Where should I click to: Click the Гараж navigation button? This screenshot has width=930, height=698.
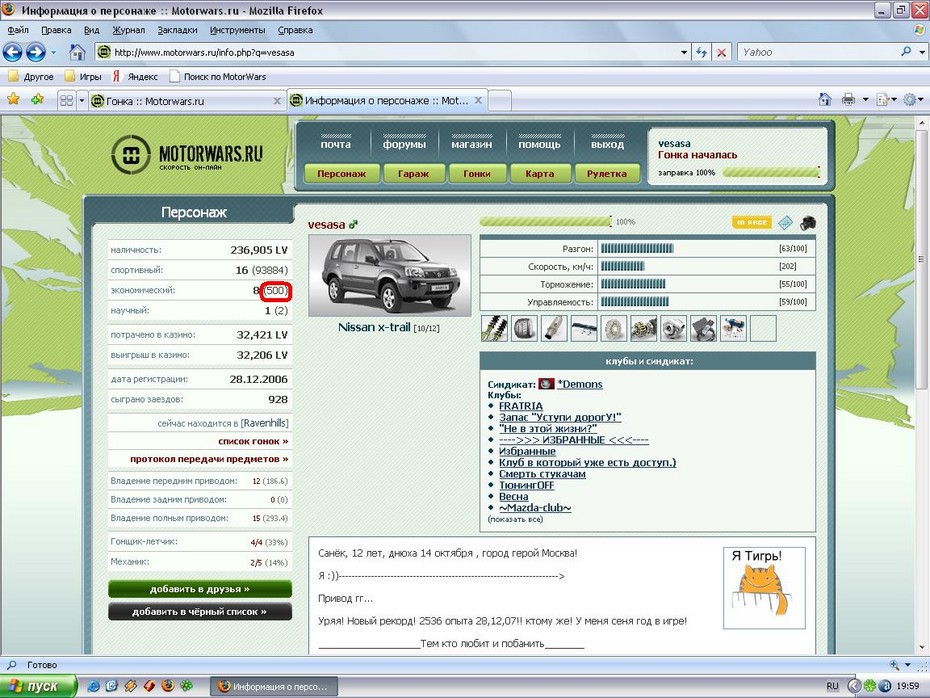(x=413, y=174)
